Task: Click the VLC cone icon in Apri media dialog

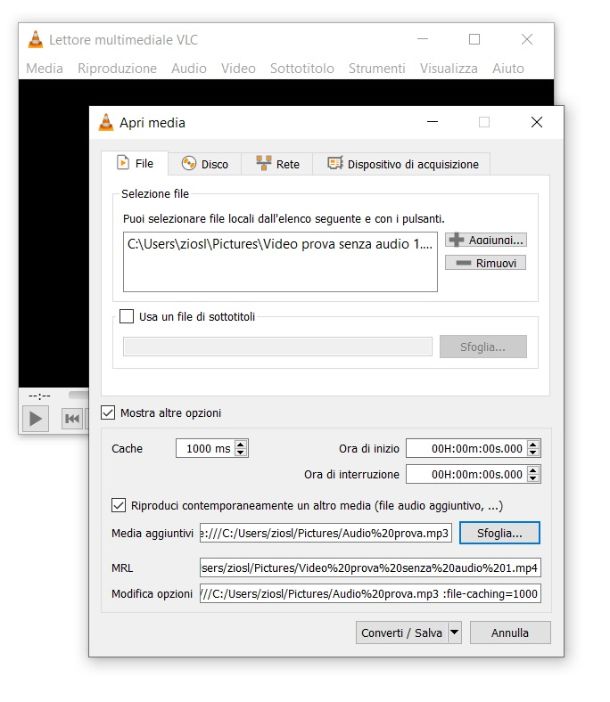Action: point(106,123)
